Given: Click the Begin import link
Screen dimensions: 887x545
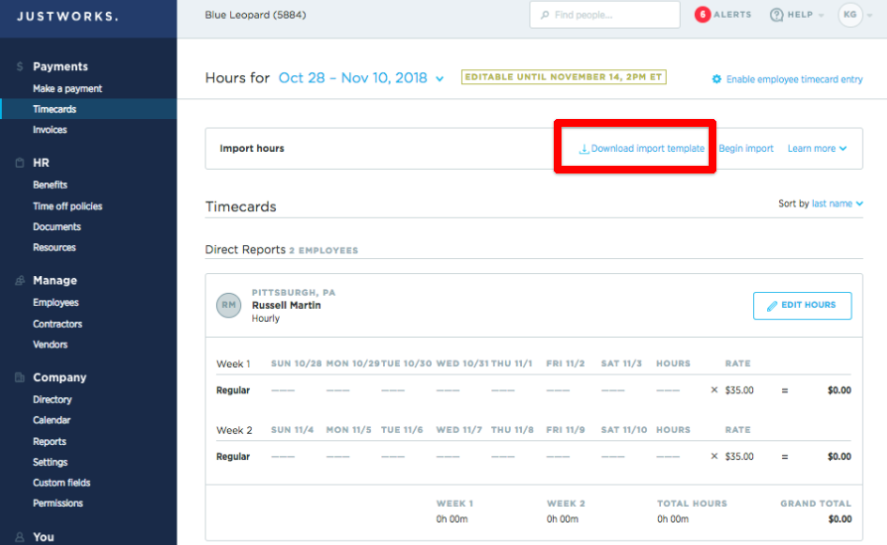Looking at the screenshot, I should point(746,149).
